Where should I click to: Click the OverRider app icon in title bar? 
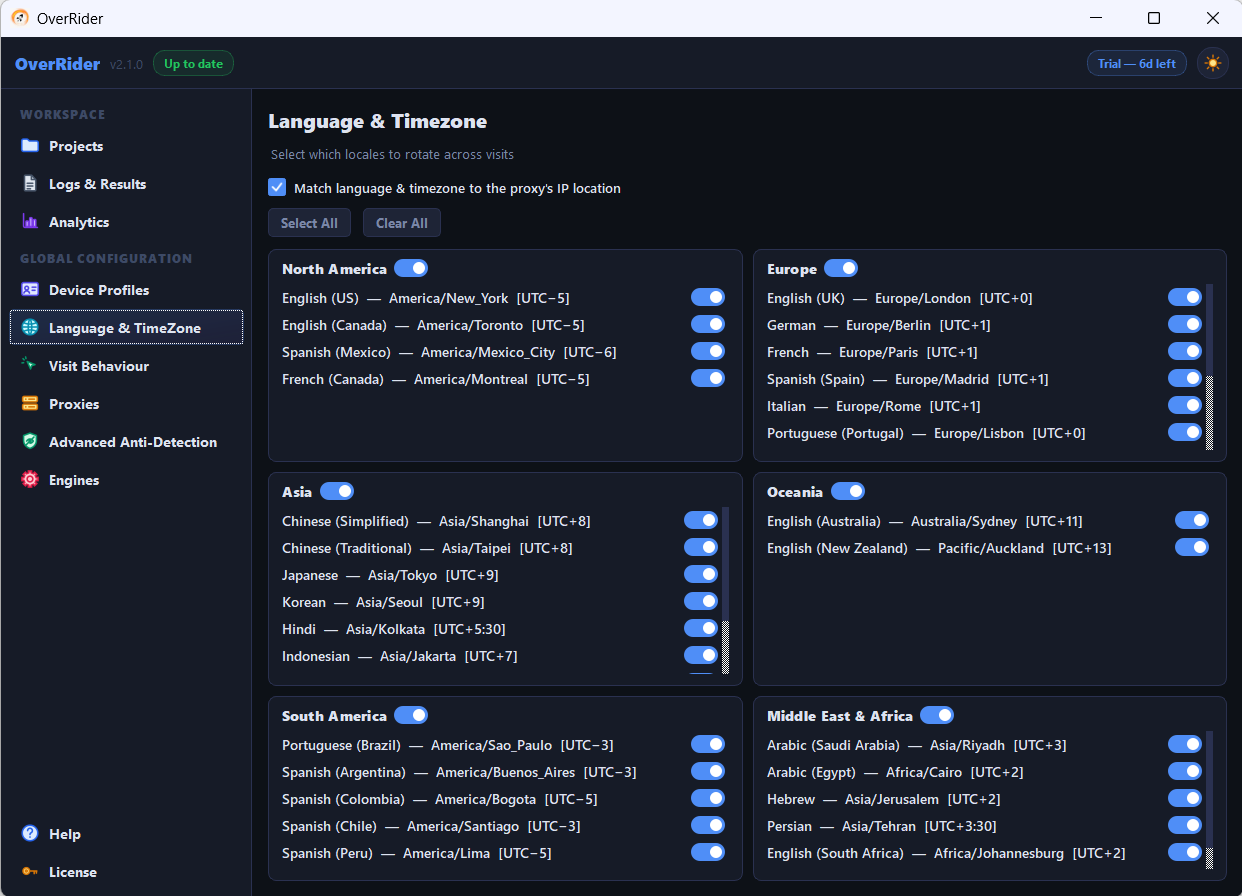point(19,18)
